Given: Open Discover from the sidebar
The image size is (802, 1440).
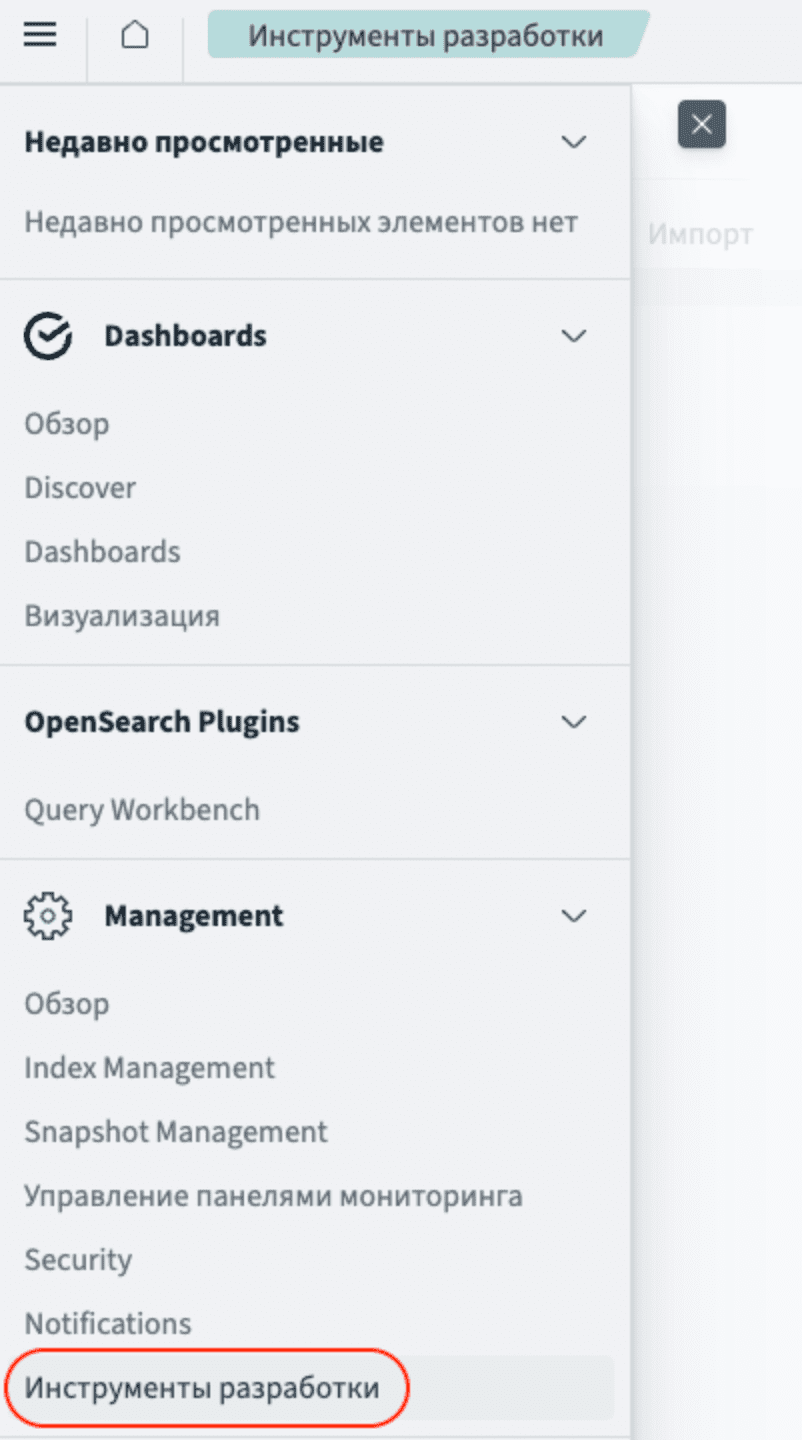Looking at the screenshot, I should [80, 488].
